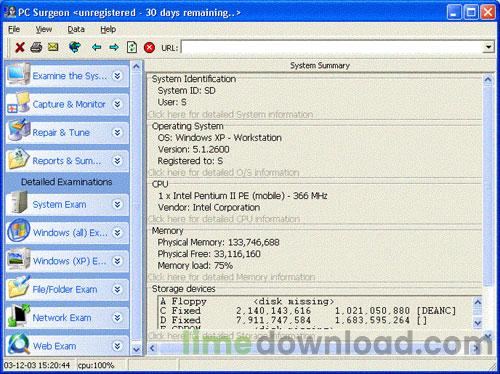Click the System Summary header
Viewport: 500px width, 374px height.
click(x=320, y=65)
